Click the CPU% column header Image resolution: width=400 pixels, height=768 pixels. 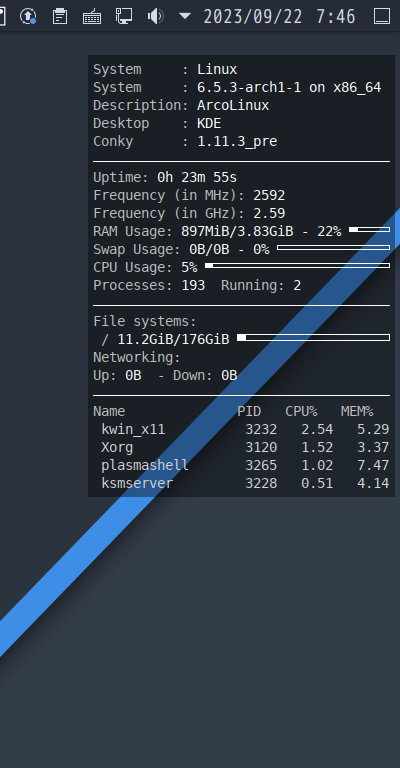(301, 411)
